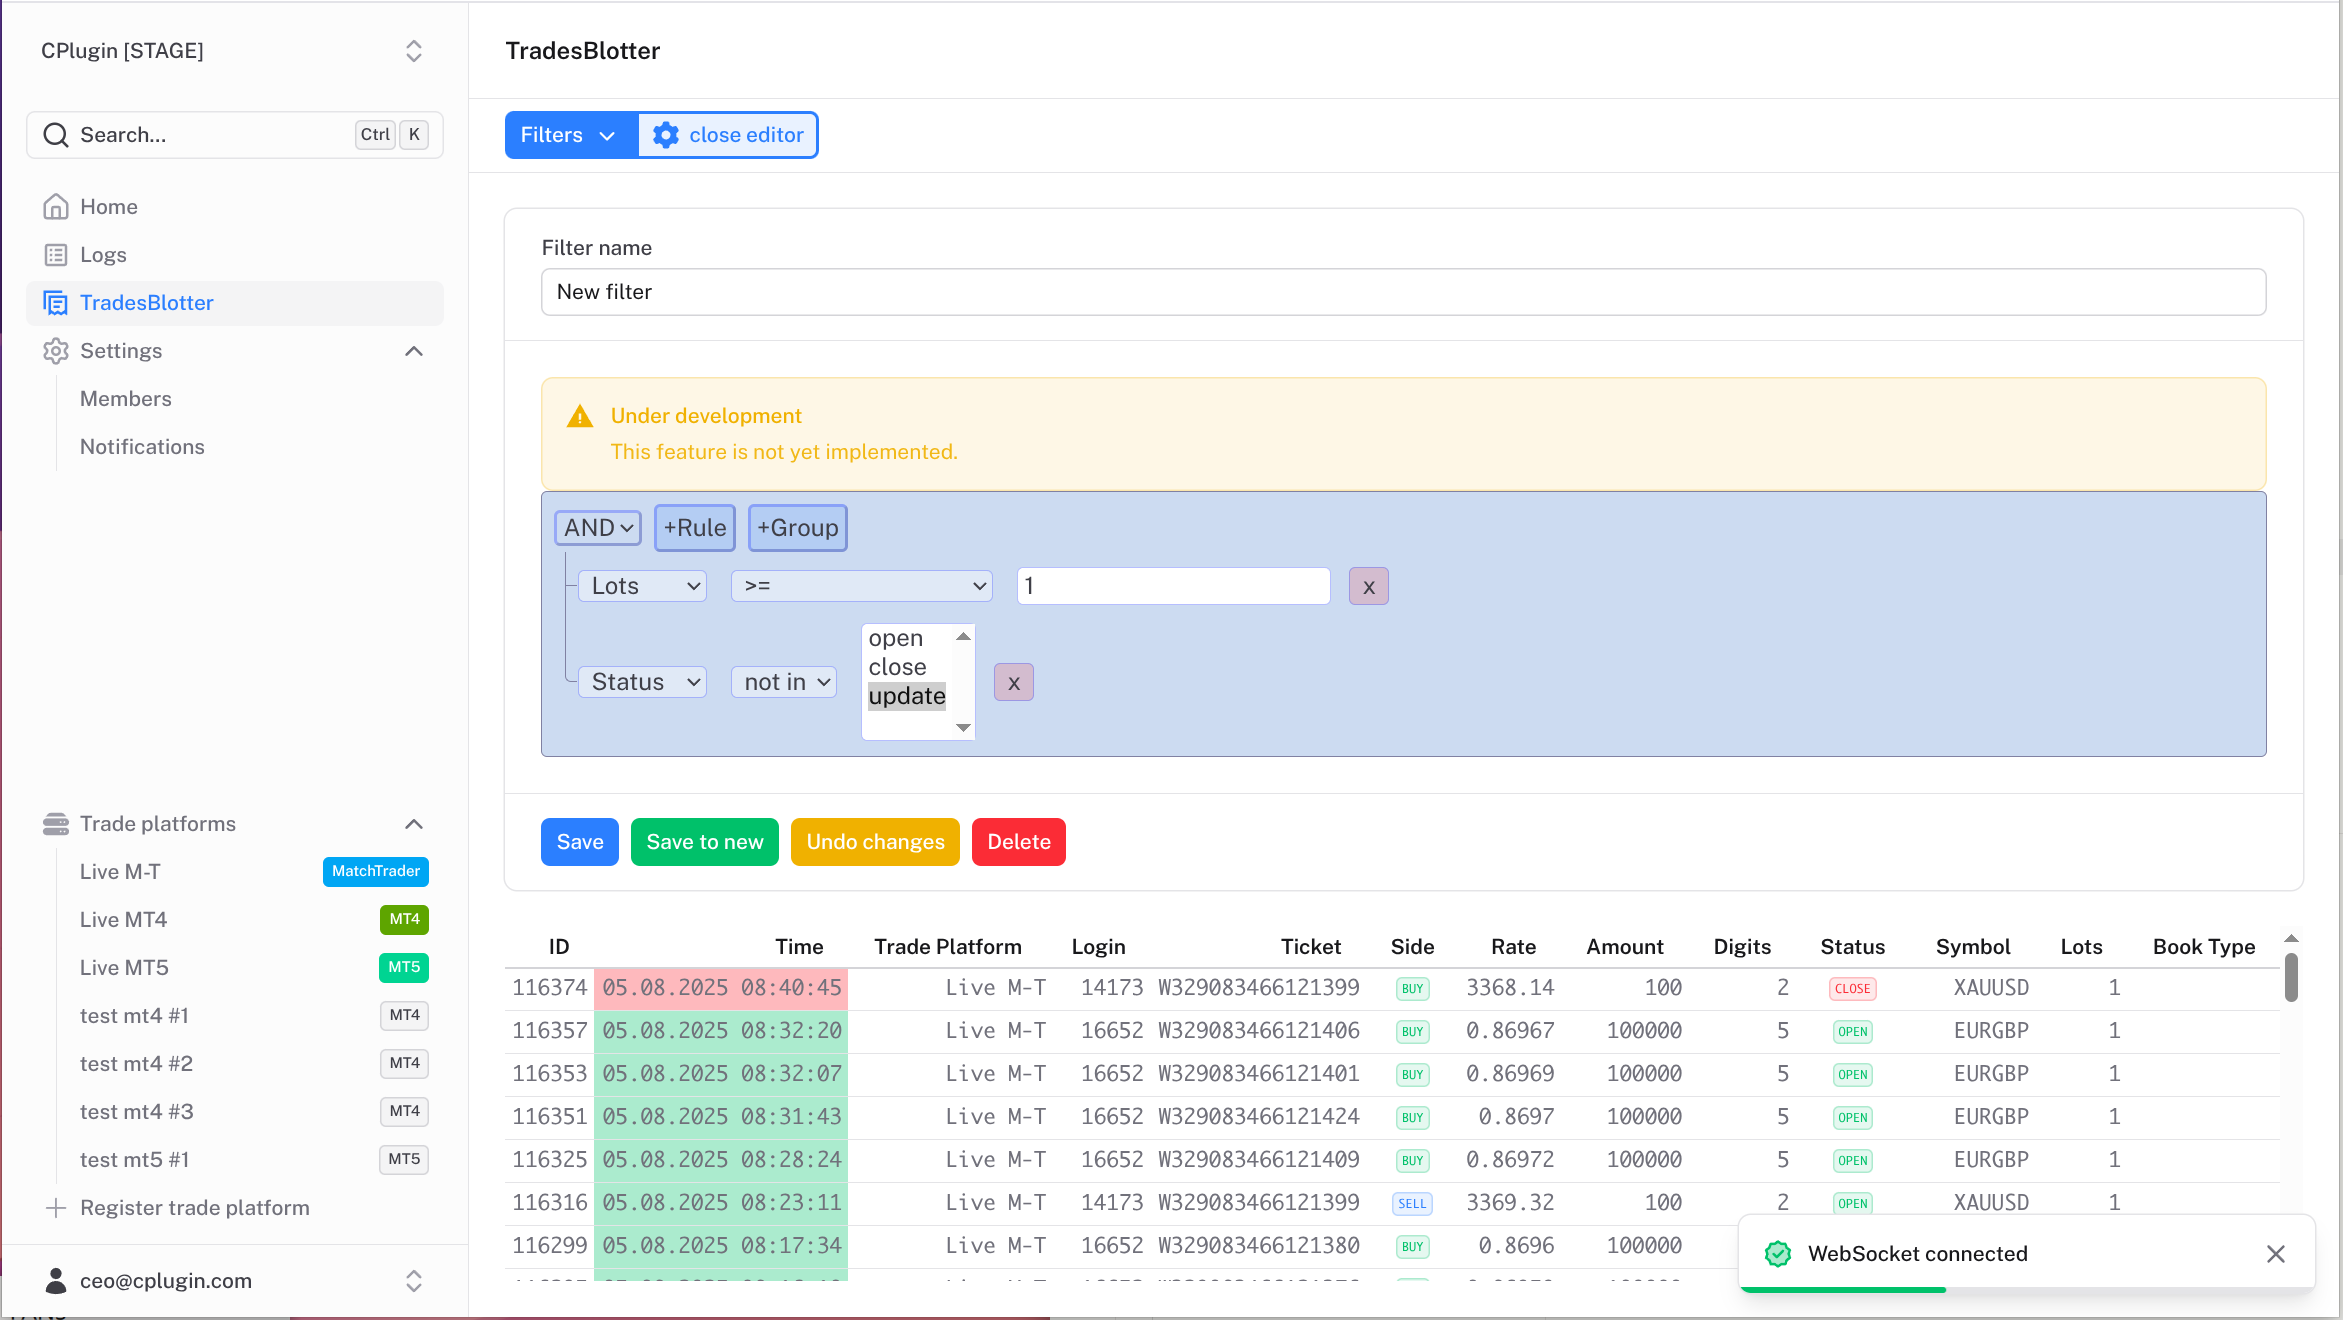Click the BUY badge in row 116357
Viewport: 2343px width, 1320px height.
coord(1413,1032)
